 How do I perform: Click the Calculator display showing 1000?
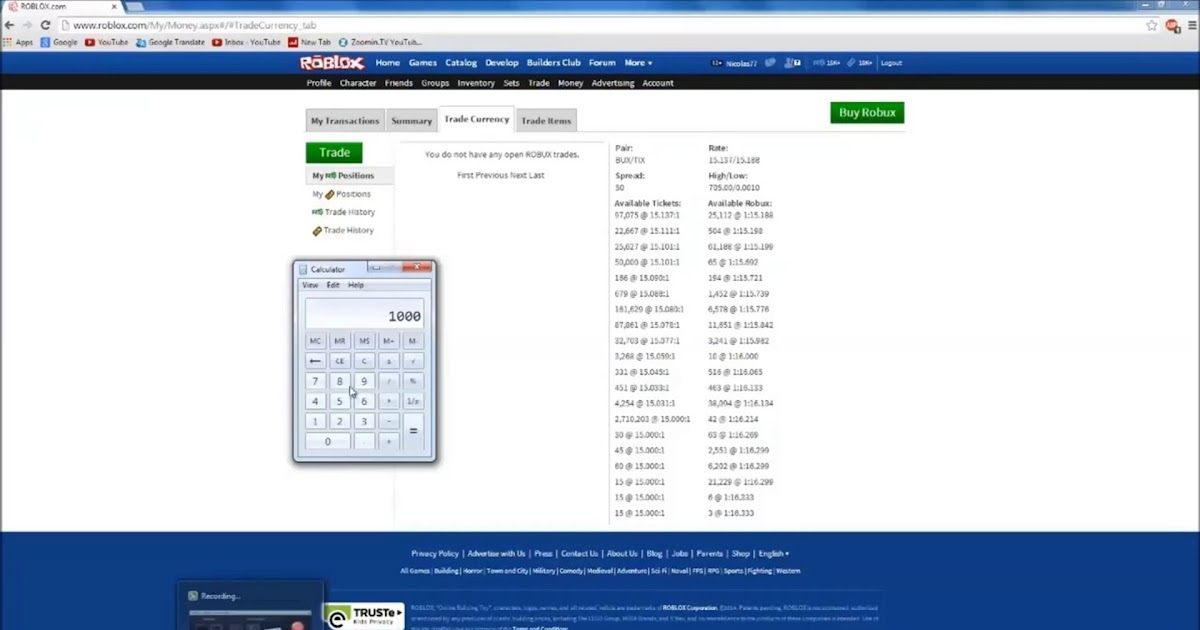click(364, 313)
